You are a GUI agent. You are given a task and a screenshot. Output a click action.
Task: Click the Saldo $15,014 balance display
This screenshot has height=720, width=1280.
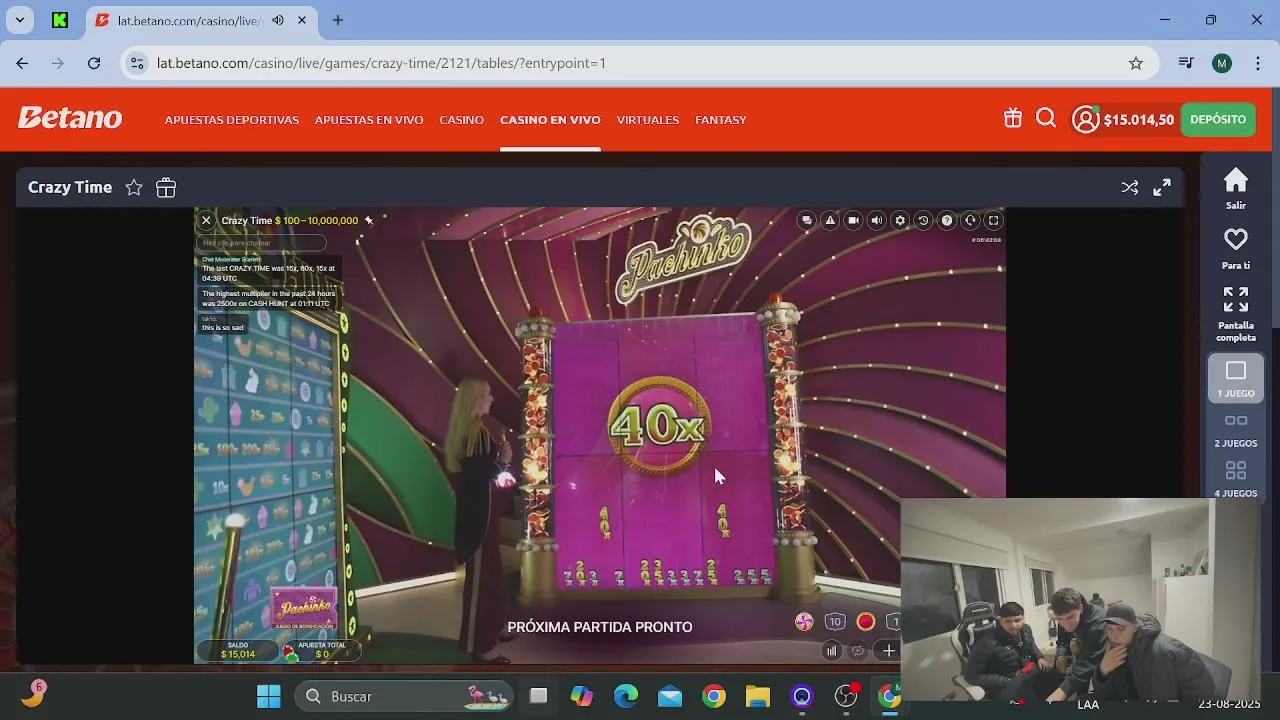[x=238, y=650]
